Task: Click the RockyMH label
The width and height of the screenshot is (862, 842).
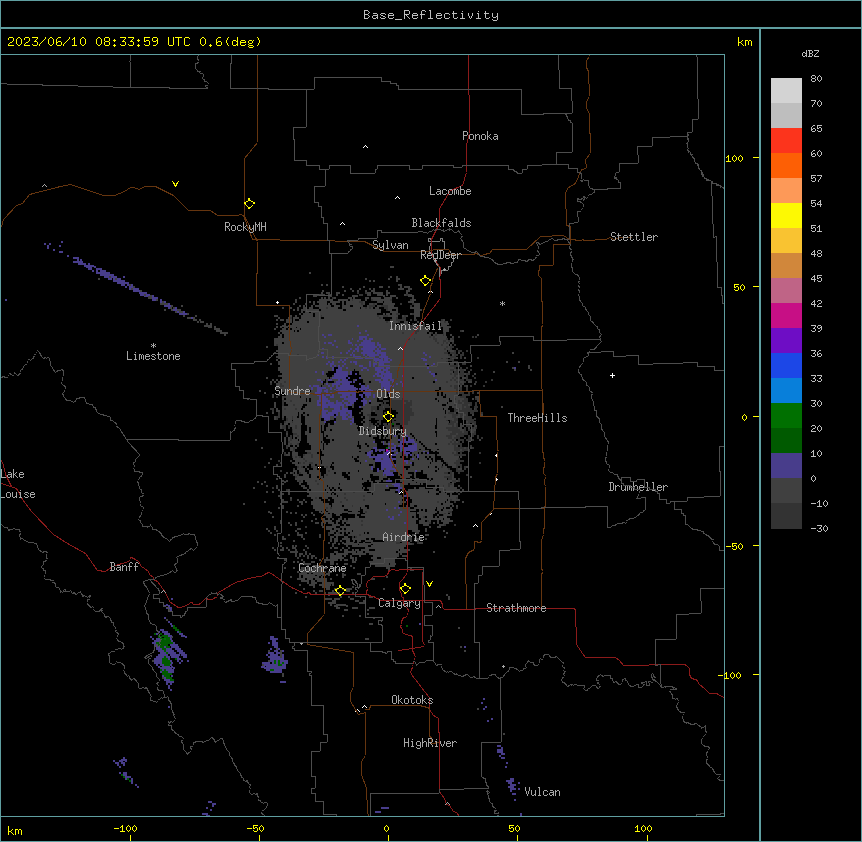Action: tap(245, 227)
